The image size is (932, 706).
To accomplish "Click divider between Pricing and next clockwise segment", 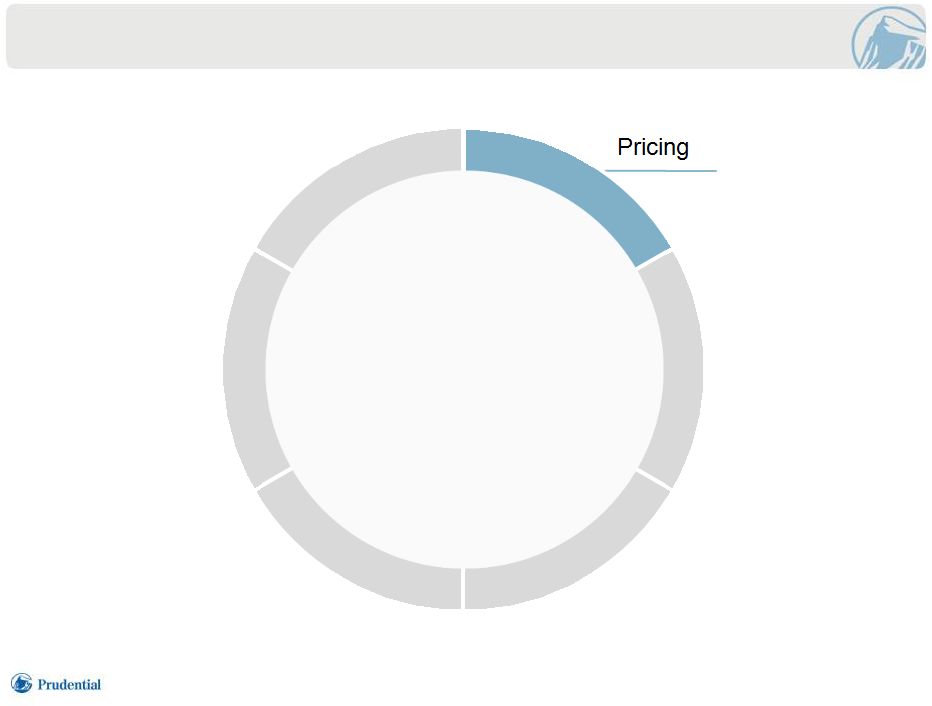I will tap(654, 259).
